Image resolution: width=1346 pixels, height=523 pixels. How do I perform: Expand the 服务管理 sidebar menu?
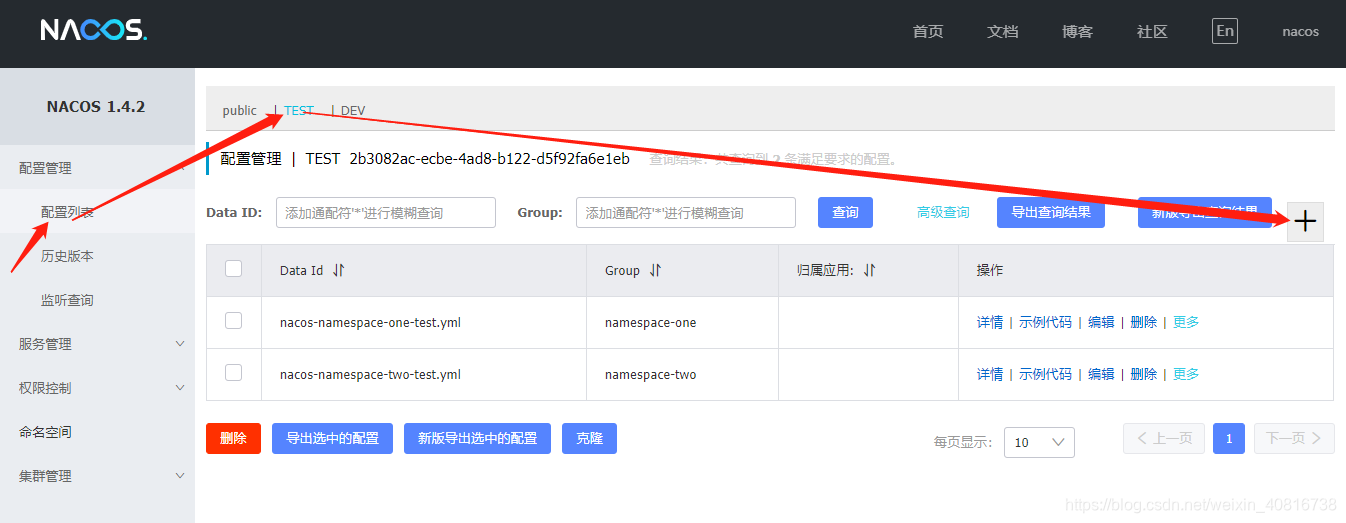[97, 344]
